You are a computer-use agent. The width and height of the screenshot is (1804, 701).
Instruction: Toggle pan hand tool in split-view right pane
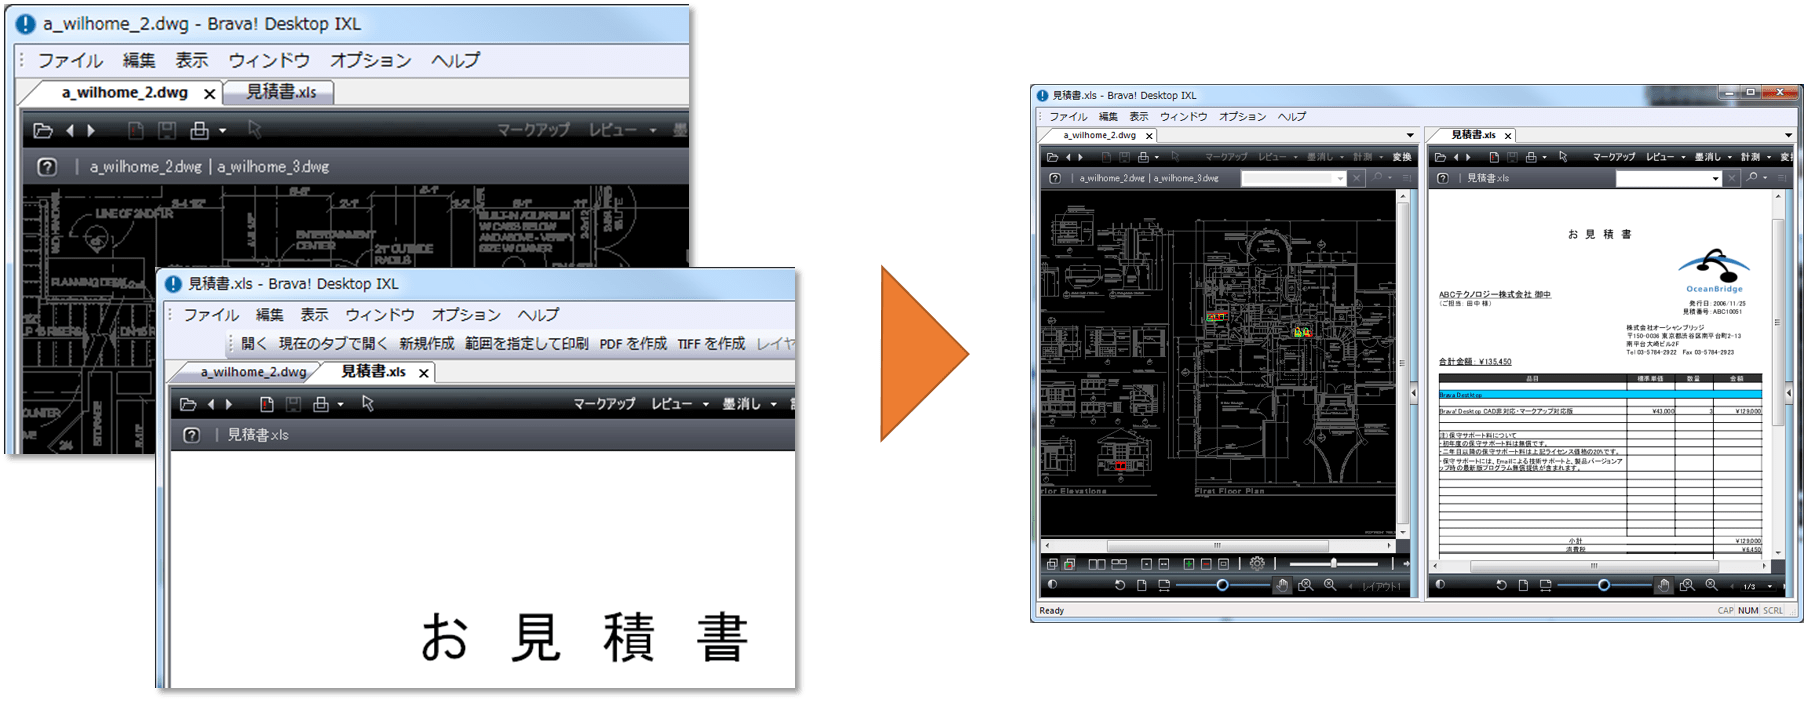1663,585
